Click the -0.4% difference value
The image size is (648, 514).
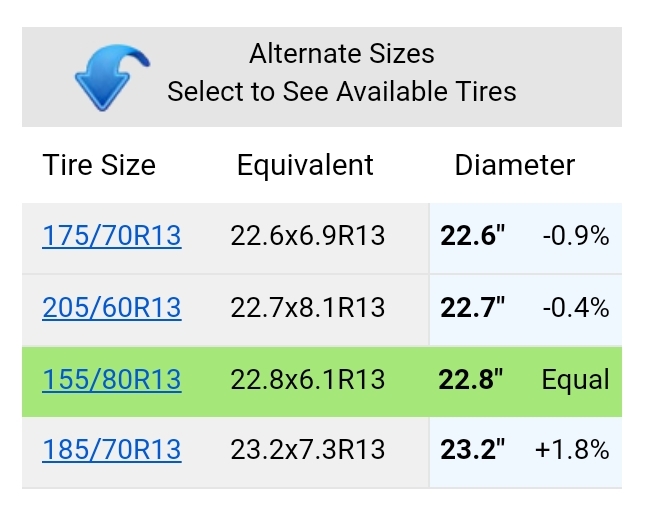[576, 308]
